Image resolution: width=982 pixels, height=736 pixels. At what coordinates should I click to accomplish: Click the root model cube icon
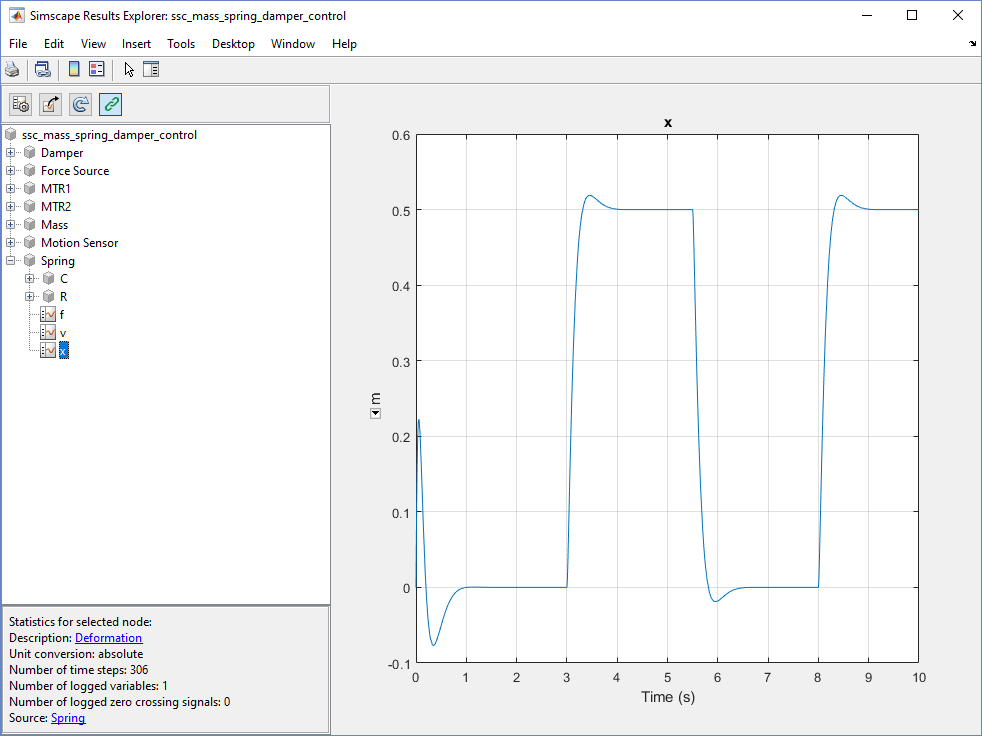[x=11, y=135]
